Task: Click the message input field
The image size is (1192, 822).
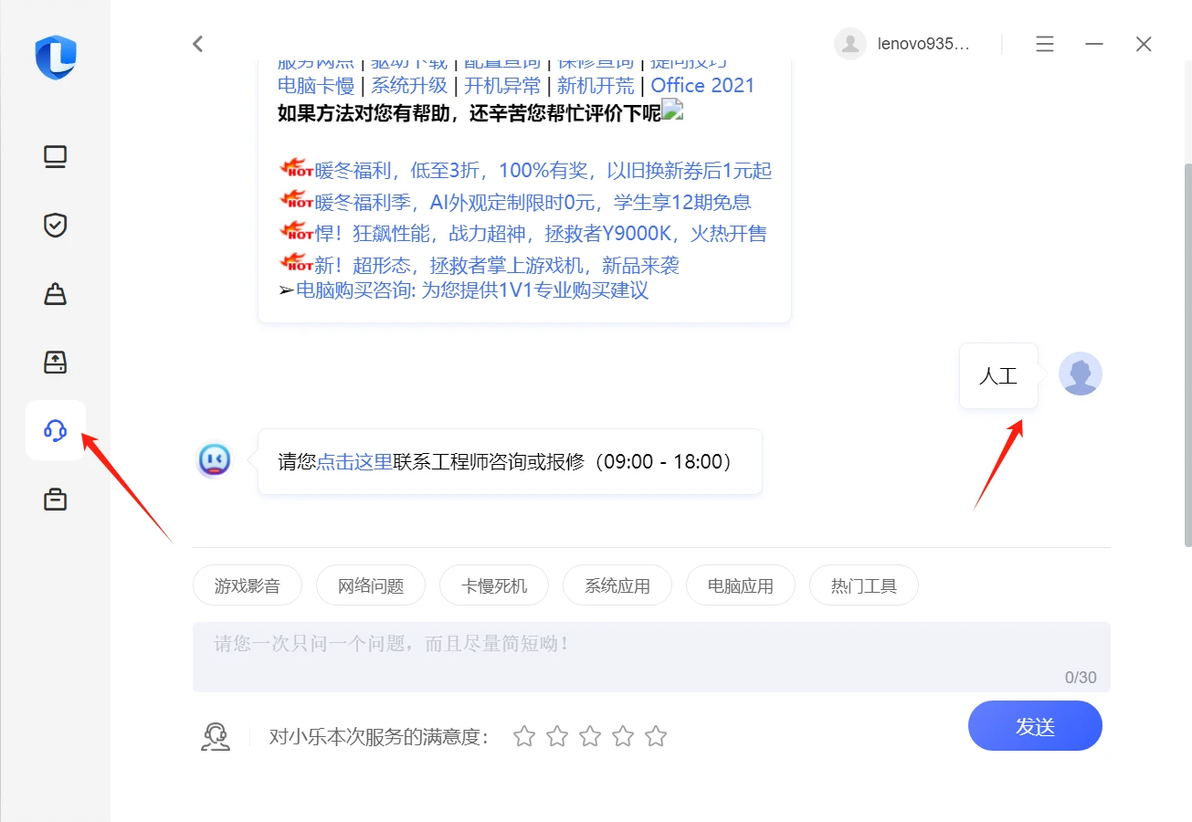Action: [651, 657]
